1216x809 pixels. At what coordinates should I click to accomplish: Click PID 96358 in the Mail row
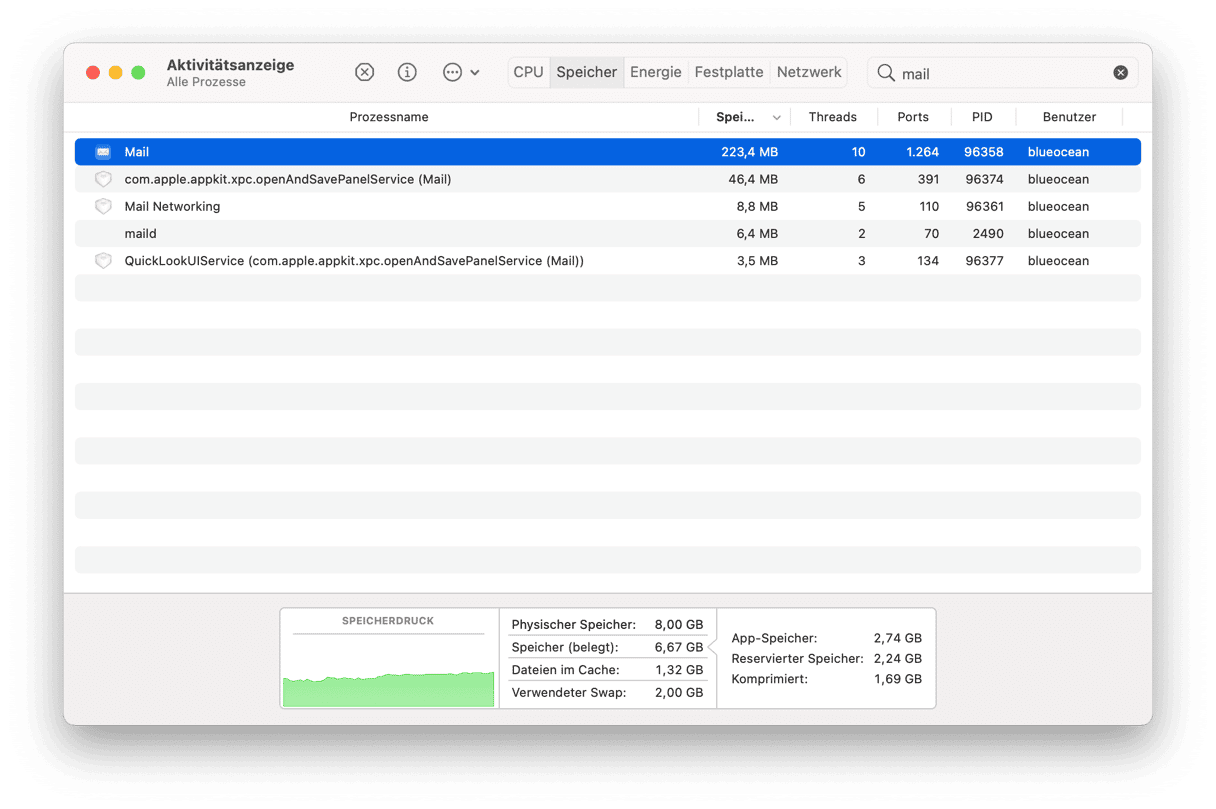[x=983, y=152]
